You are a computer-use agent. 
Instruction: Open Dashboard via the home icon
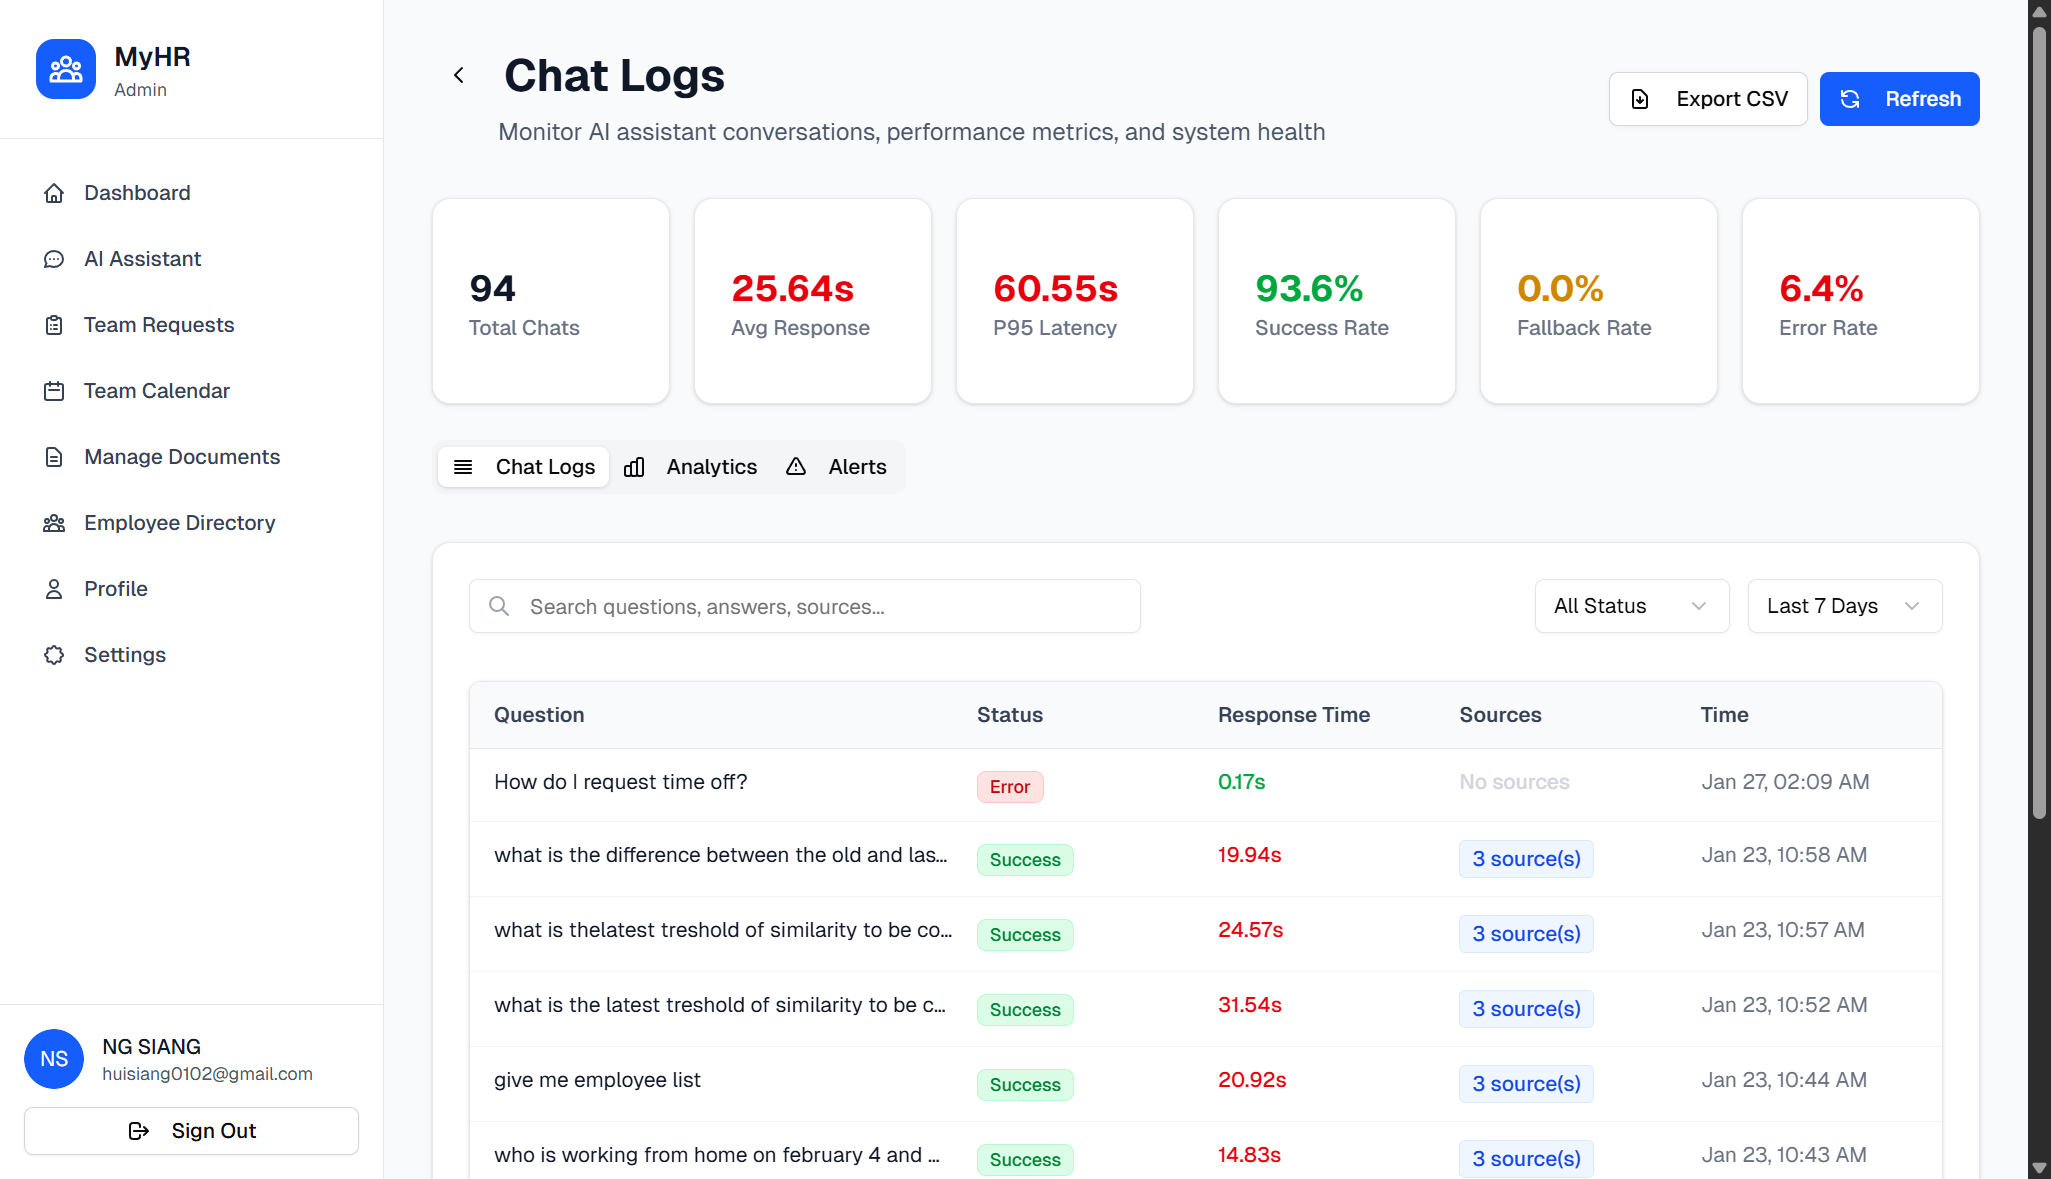point(54,193)
